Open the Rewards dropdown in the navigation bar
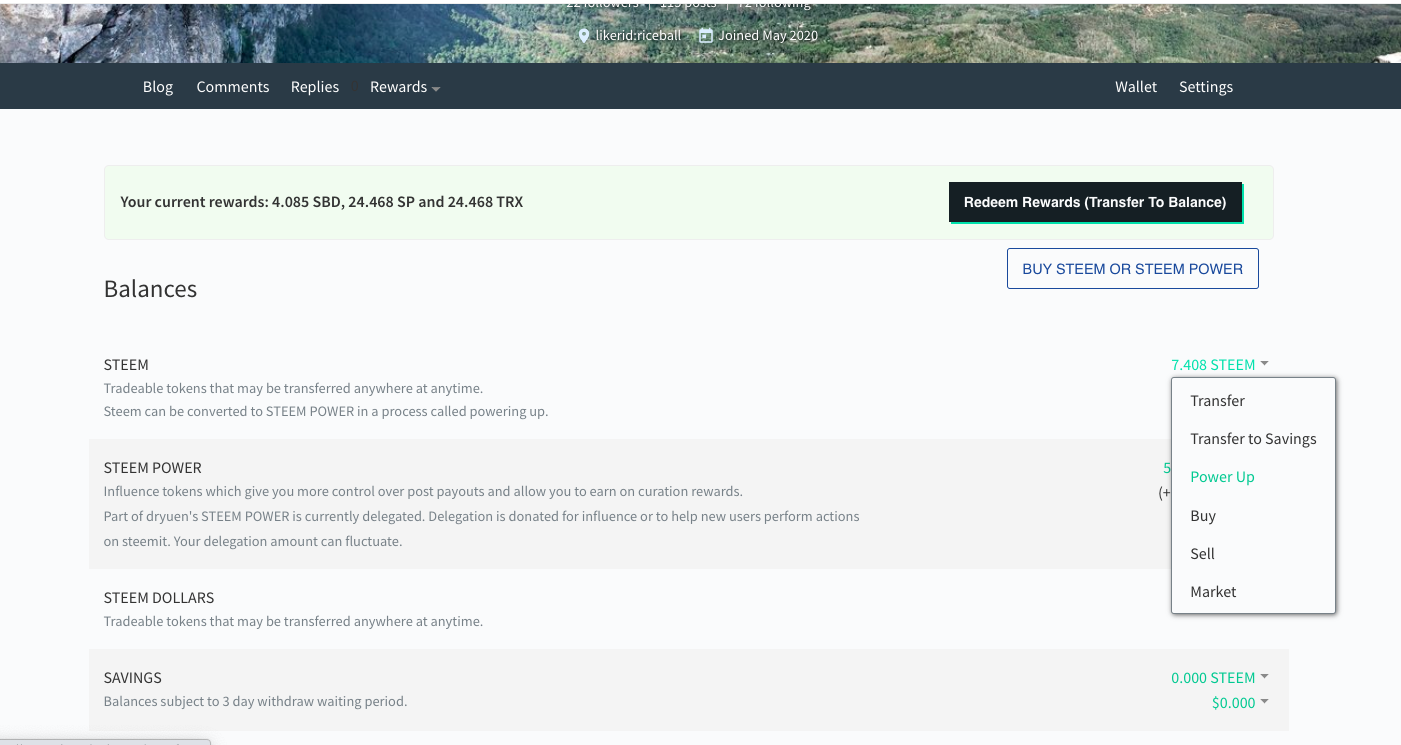 pyautogui.click(x=405, y=87)
